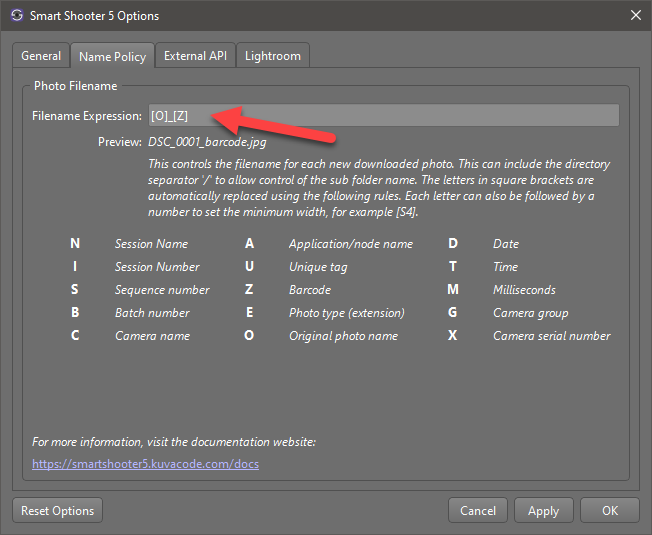Click the letter M code

click(453, 289)
